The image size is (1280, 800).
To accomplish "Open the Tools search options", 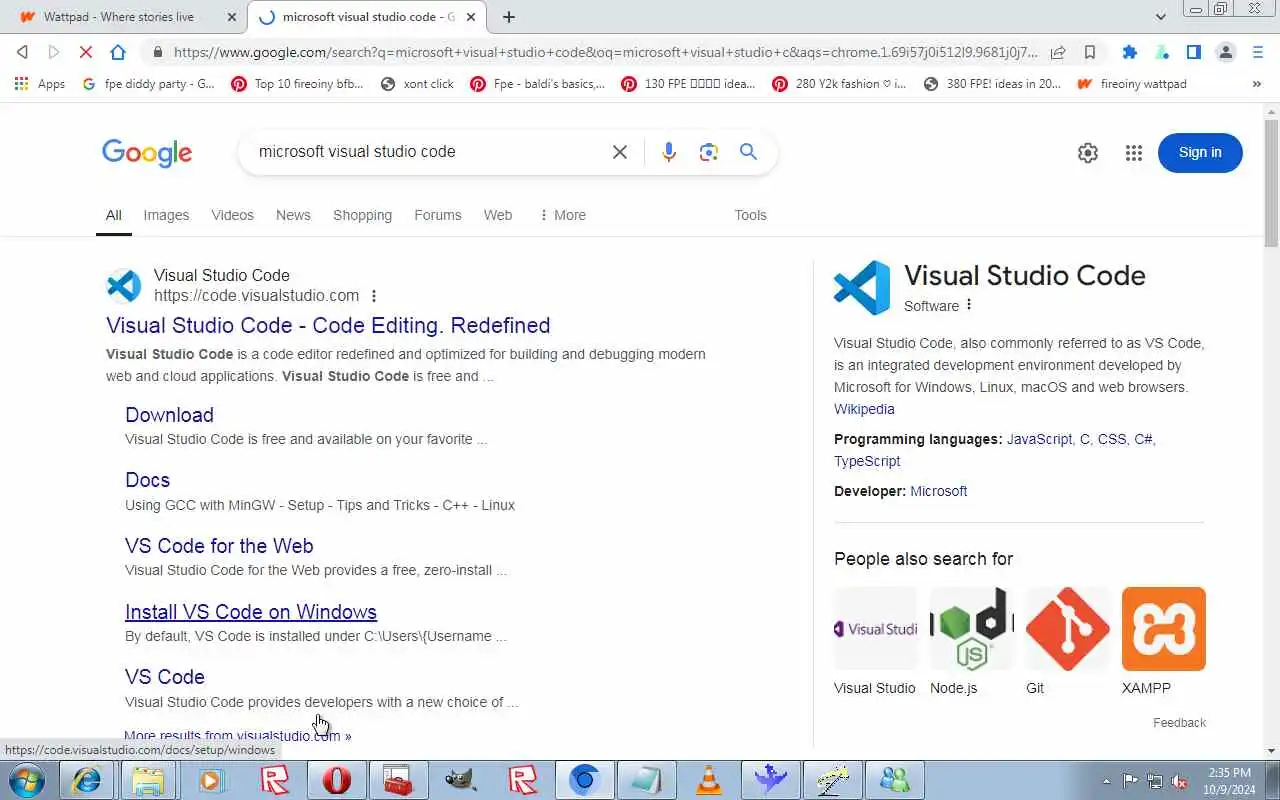I will (750, 215).
